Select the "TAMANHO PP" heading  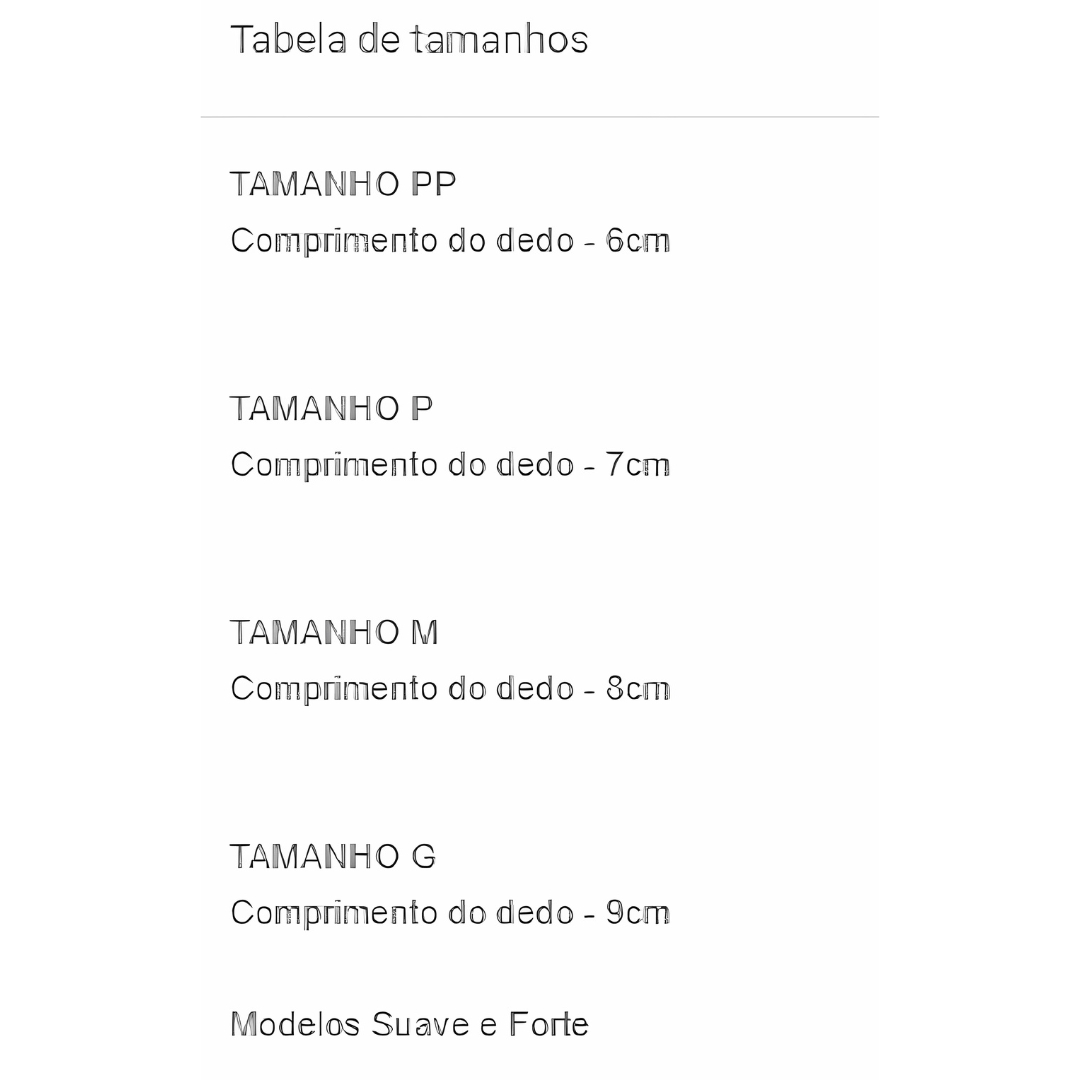343,184
